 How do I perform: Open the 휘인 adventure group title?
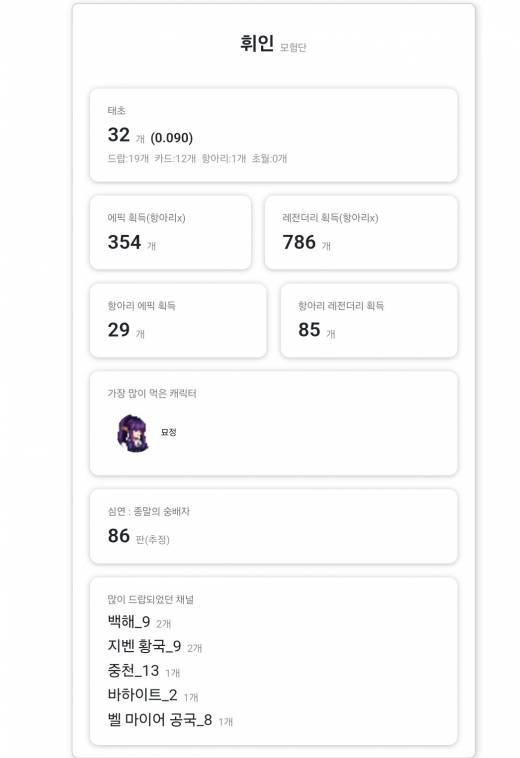coord(257,44)
